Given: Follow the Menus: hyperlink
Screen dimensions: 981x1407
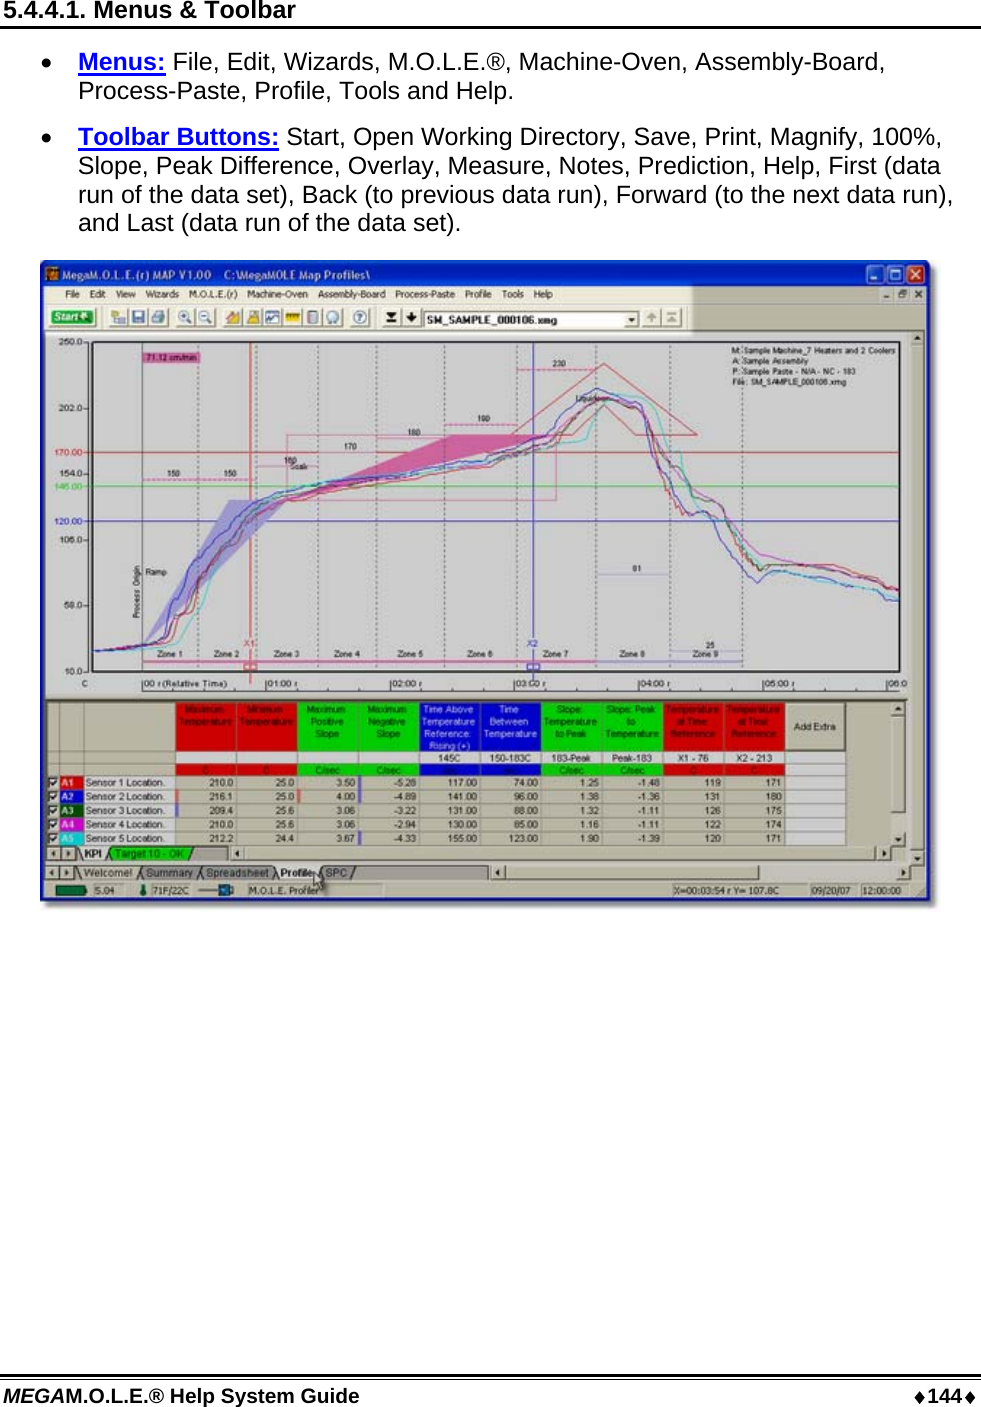Looking at the screenshot, I should (x=121, y=62).
